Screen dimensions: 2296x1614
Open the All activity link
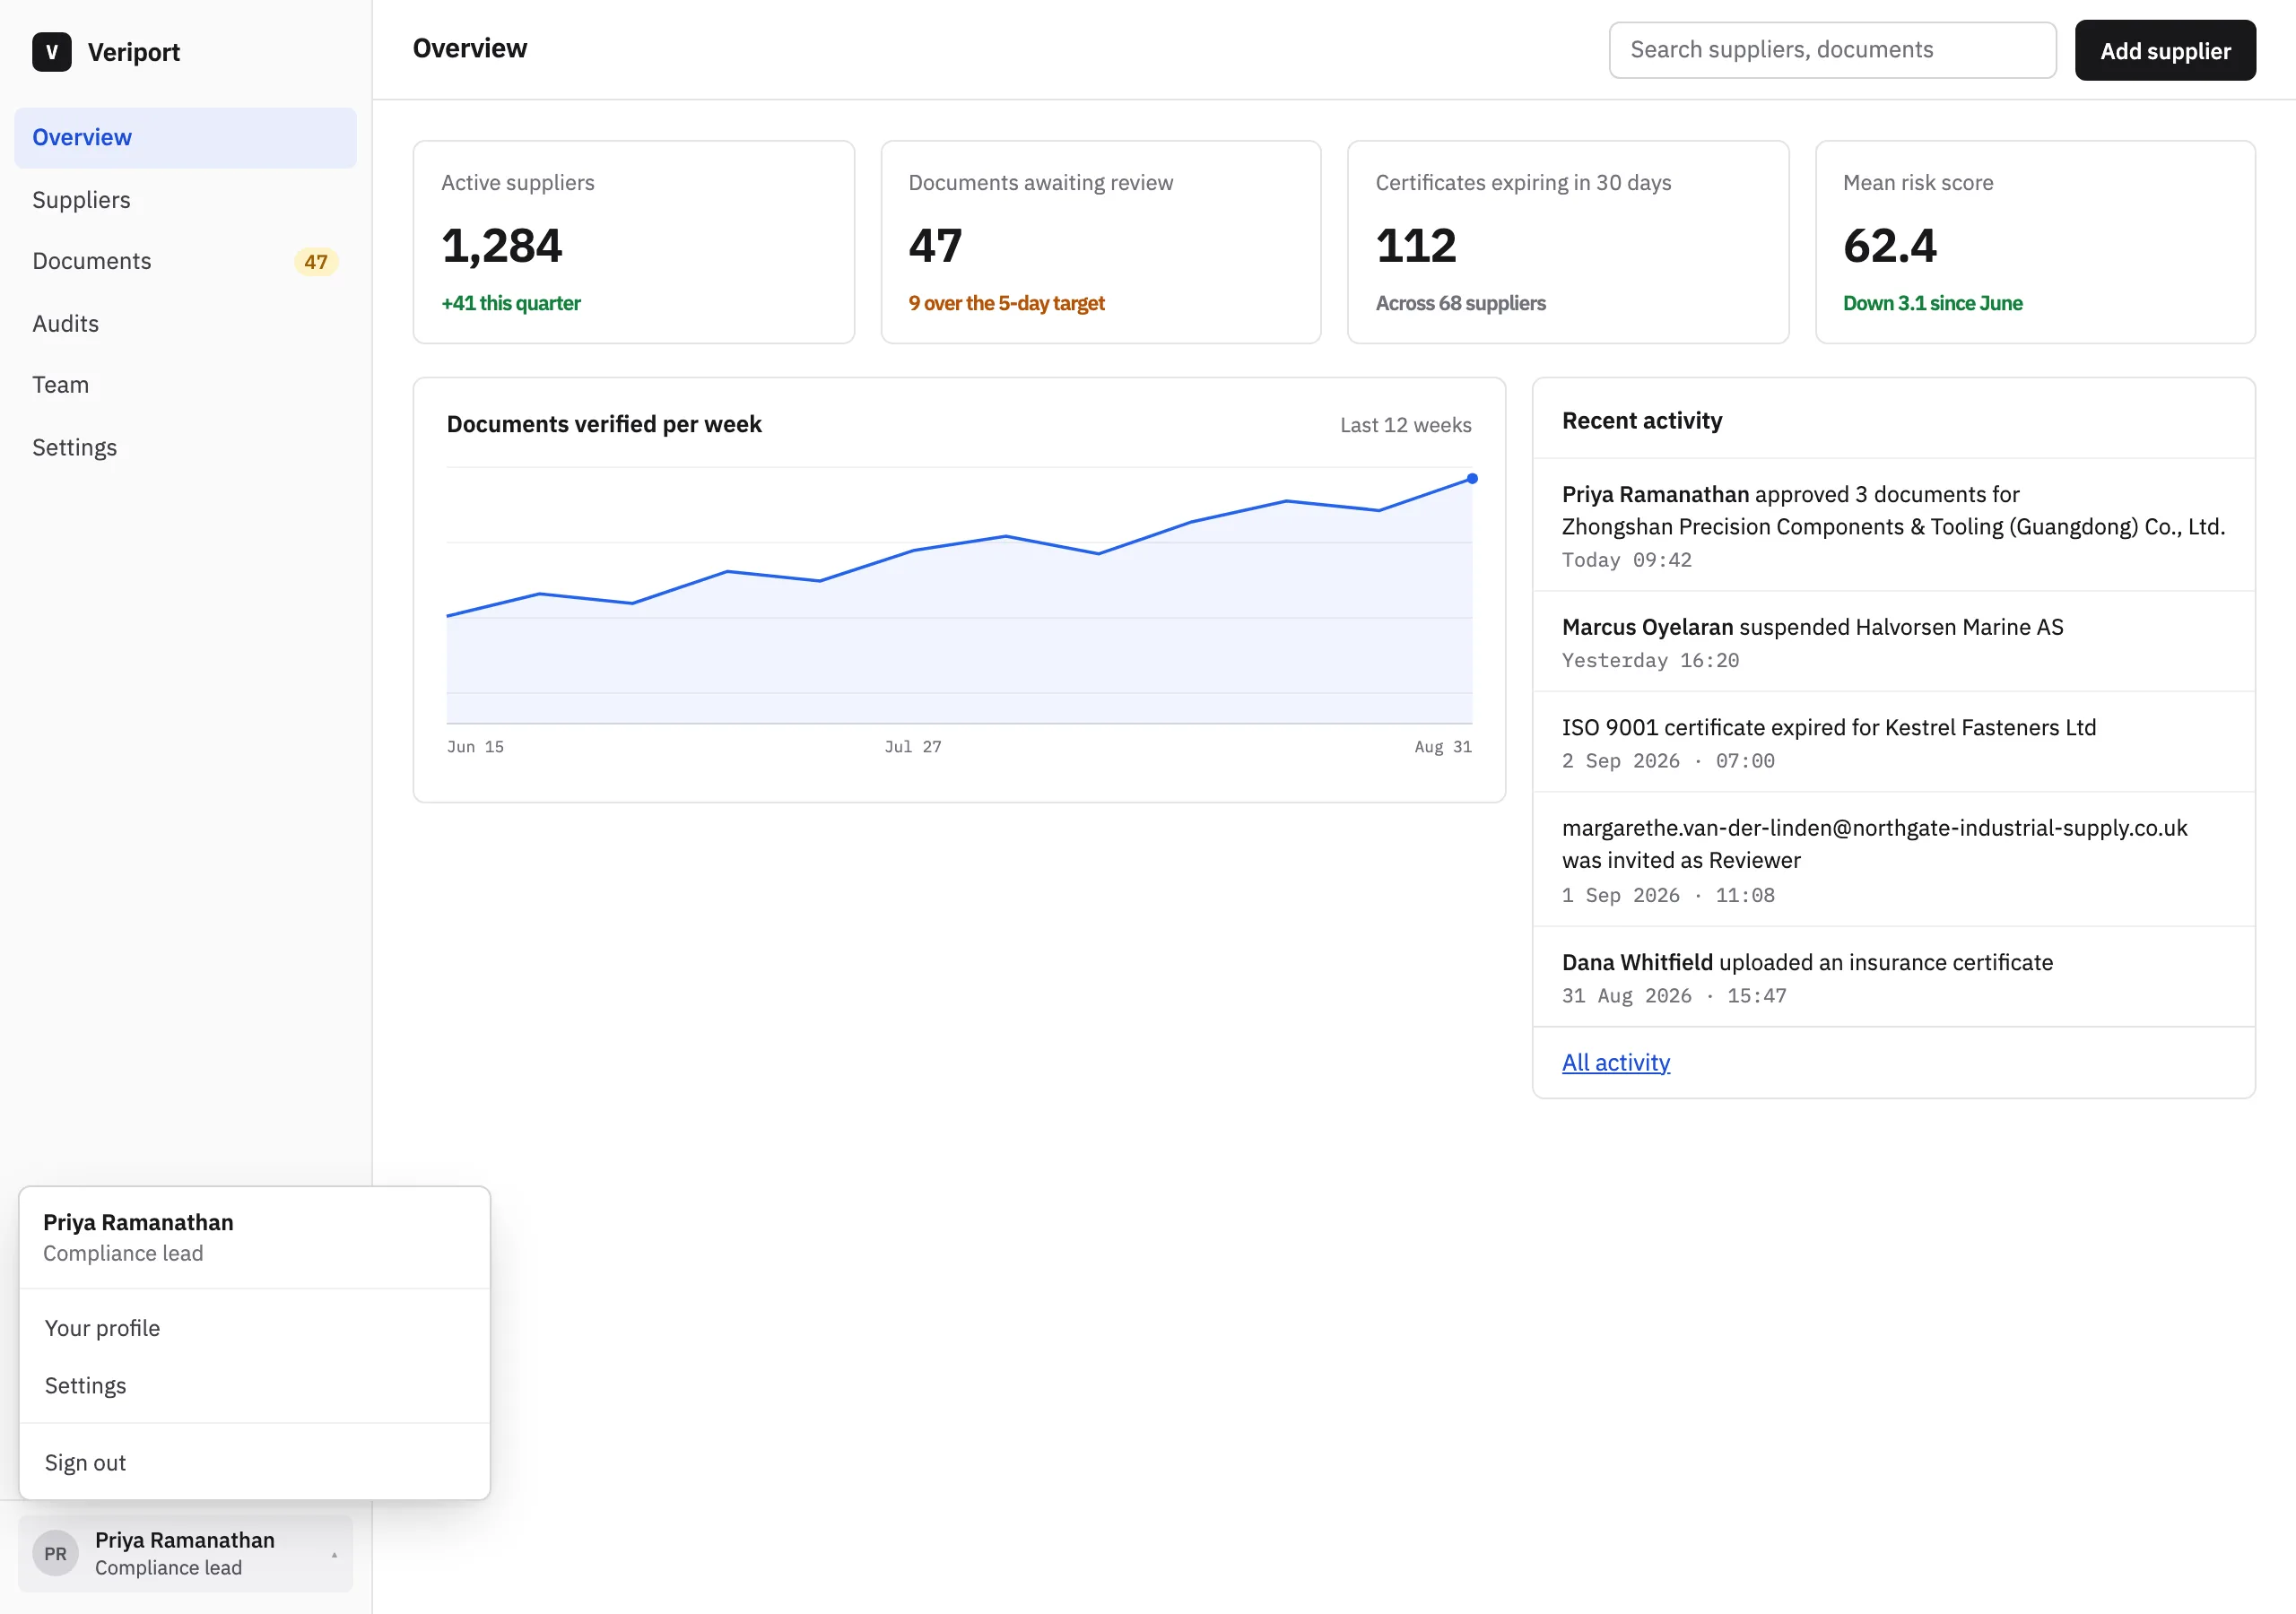(x=1615, y=1062)
